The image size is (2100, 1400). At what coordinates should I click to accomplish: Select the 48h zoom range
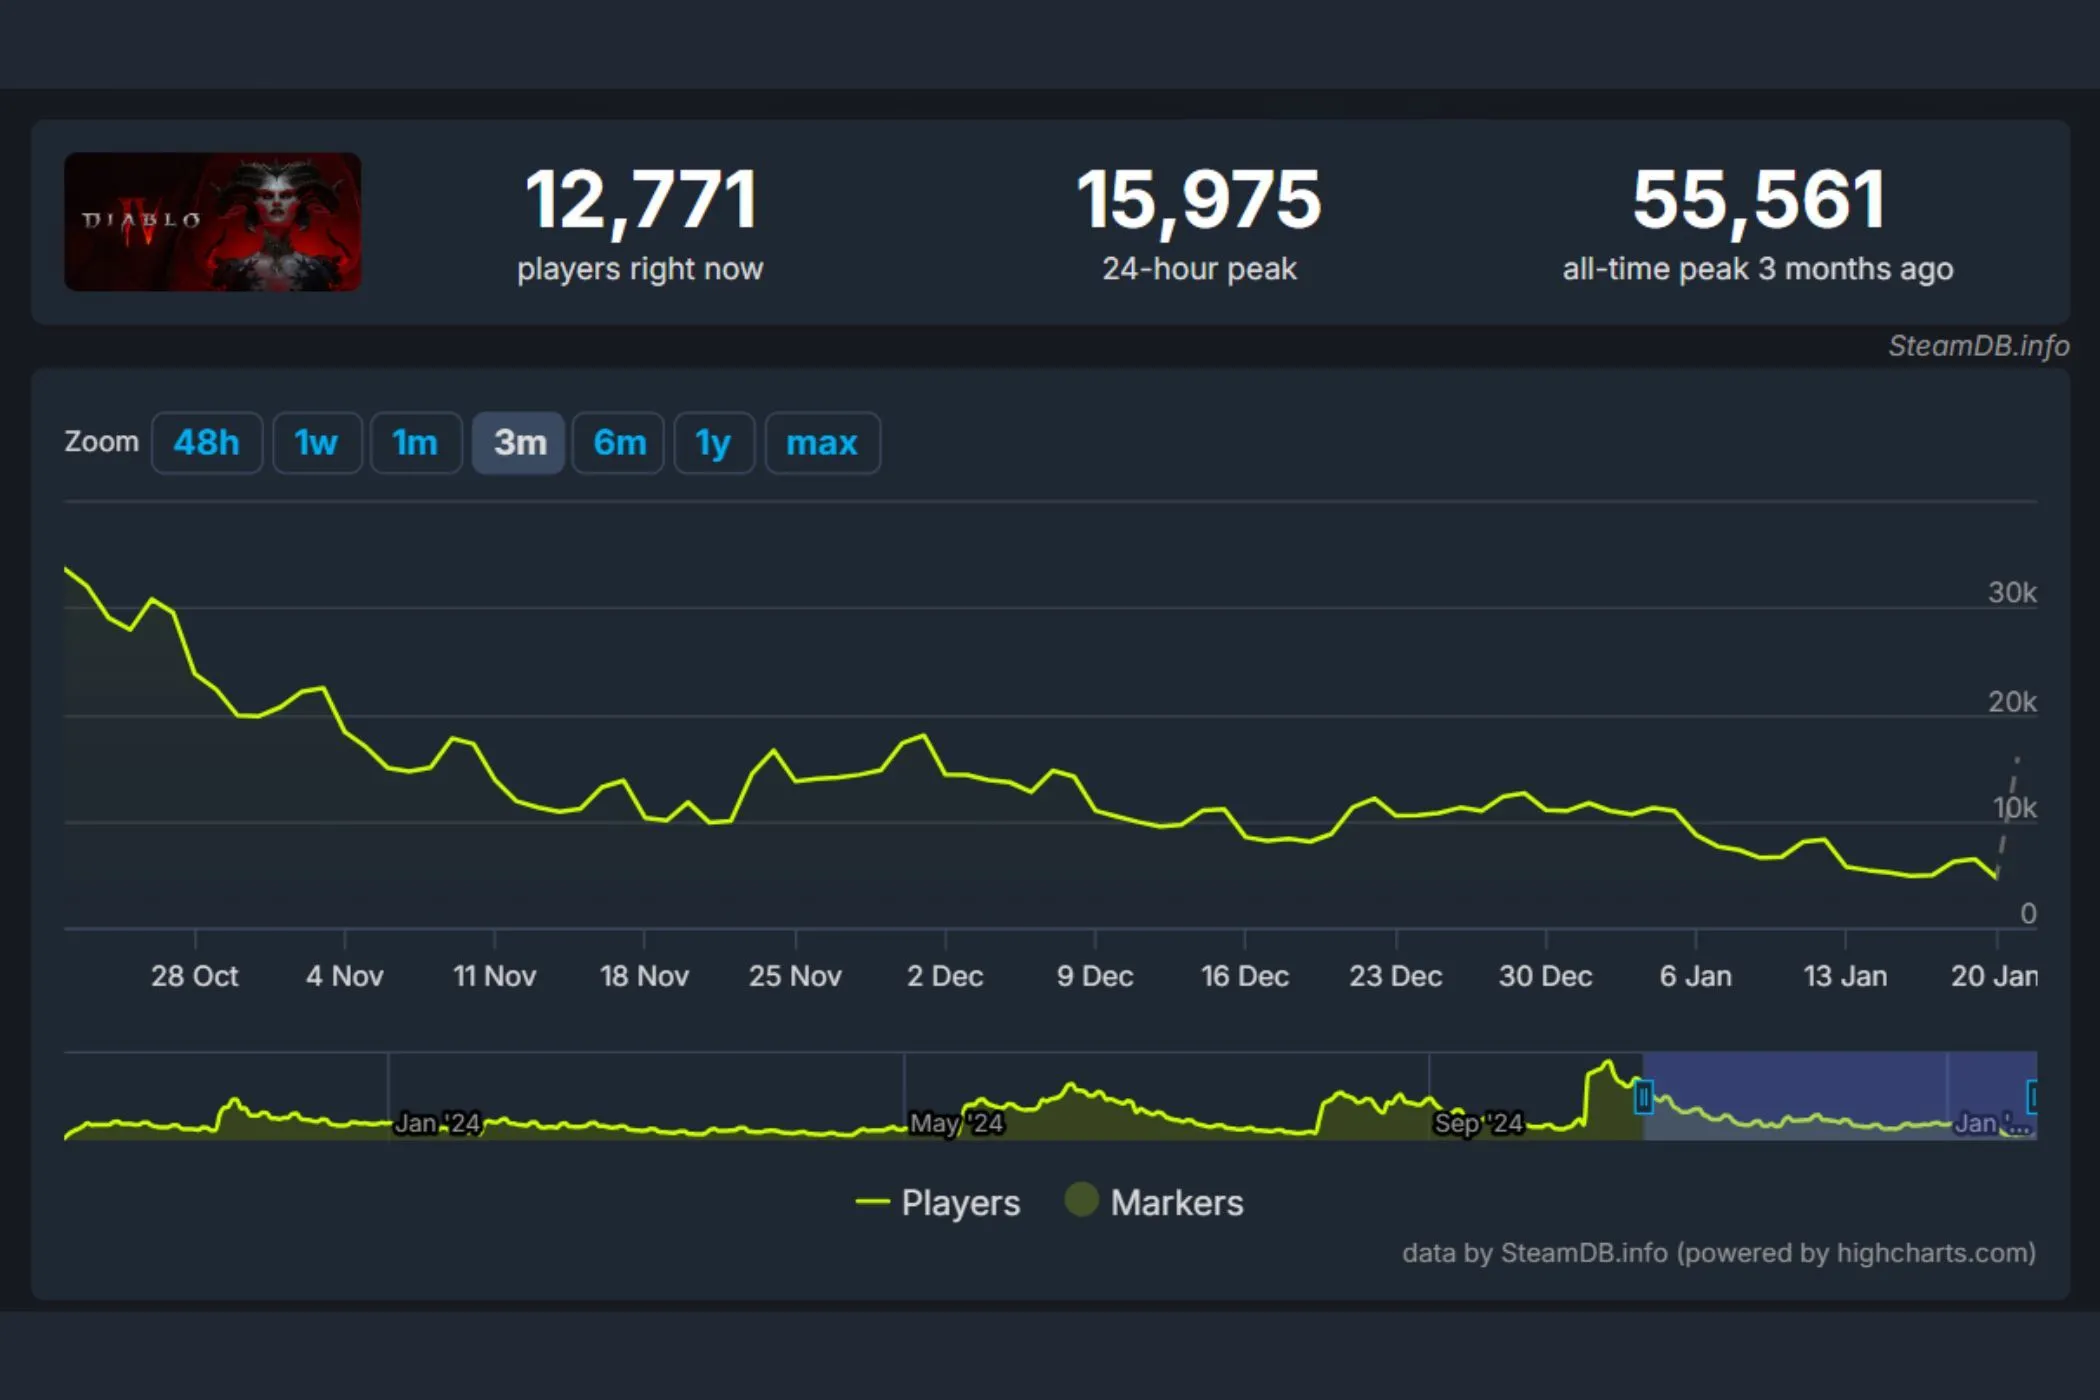coord(207,443)
